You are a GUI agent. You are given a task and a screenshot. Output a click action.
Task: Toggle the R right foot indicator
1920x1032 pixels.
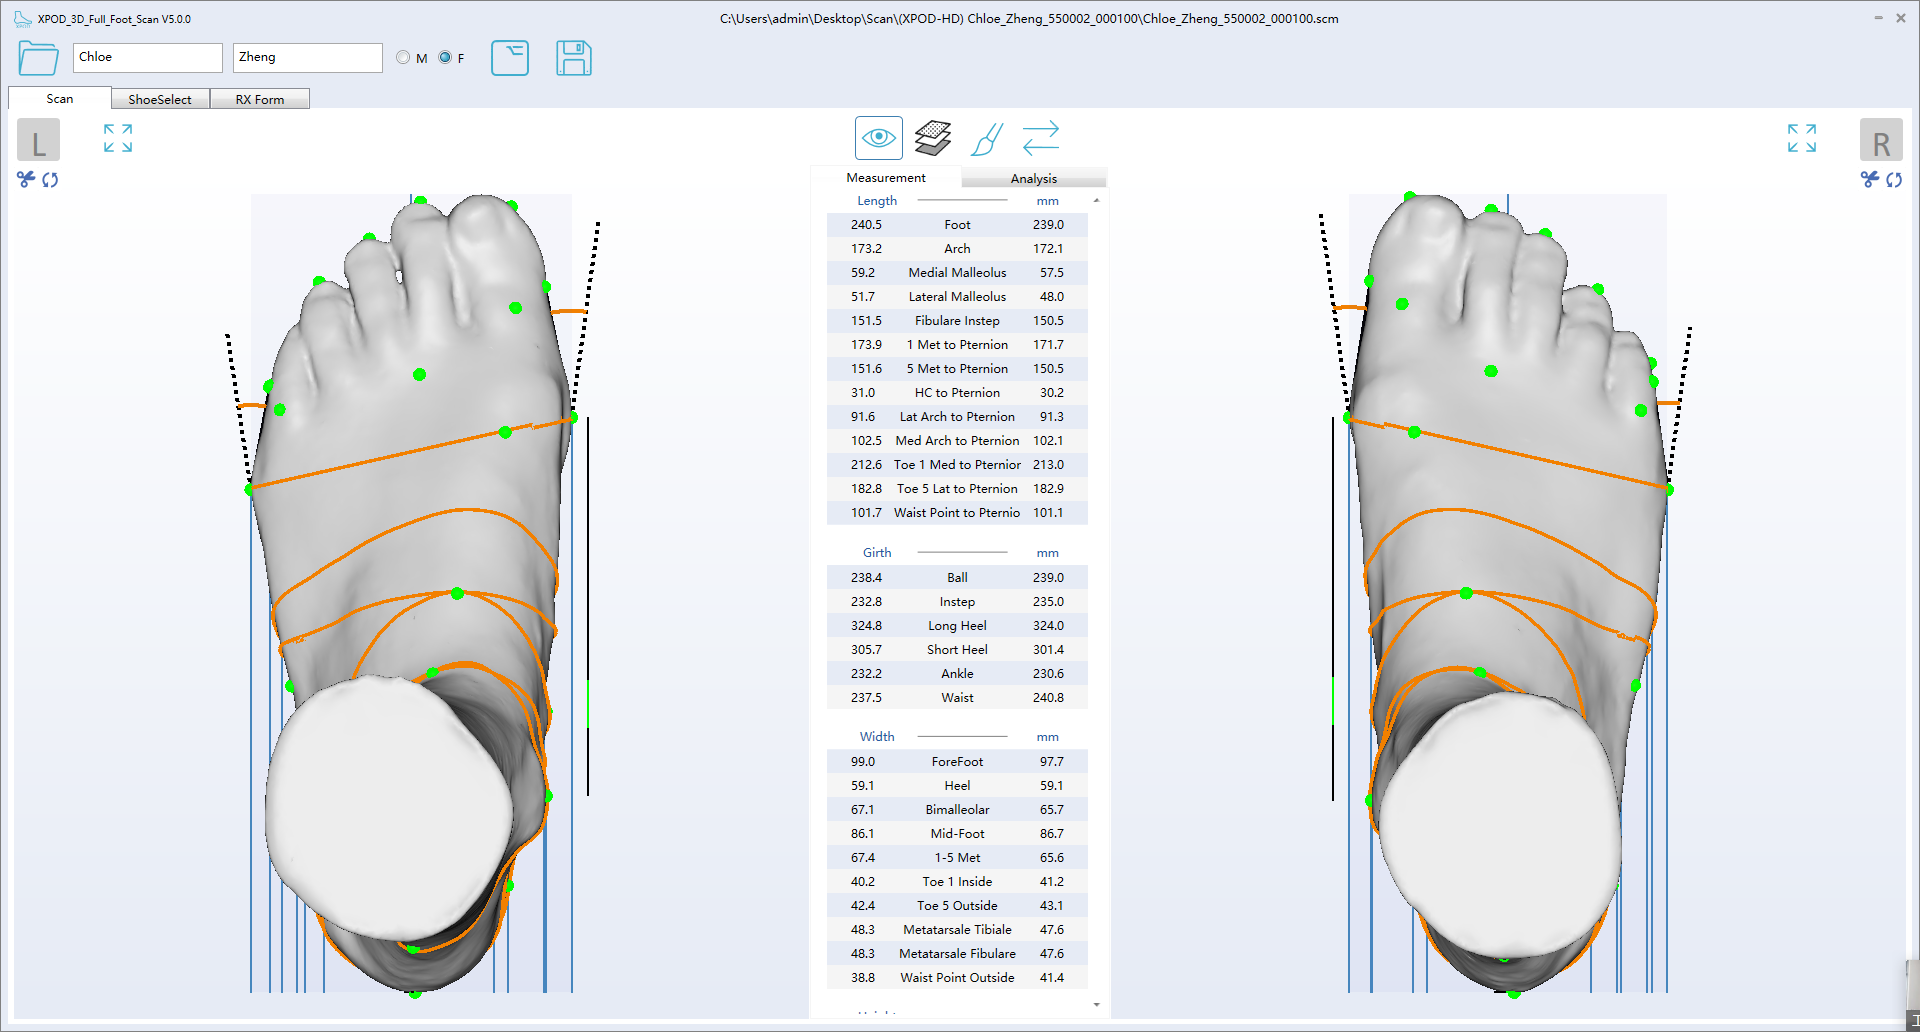[x=1882, y=140]
